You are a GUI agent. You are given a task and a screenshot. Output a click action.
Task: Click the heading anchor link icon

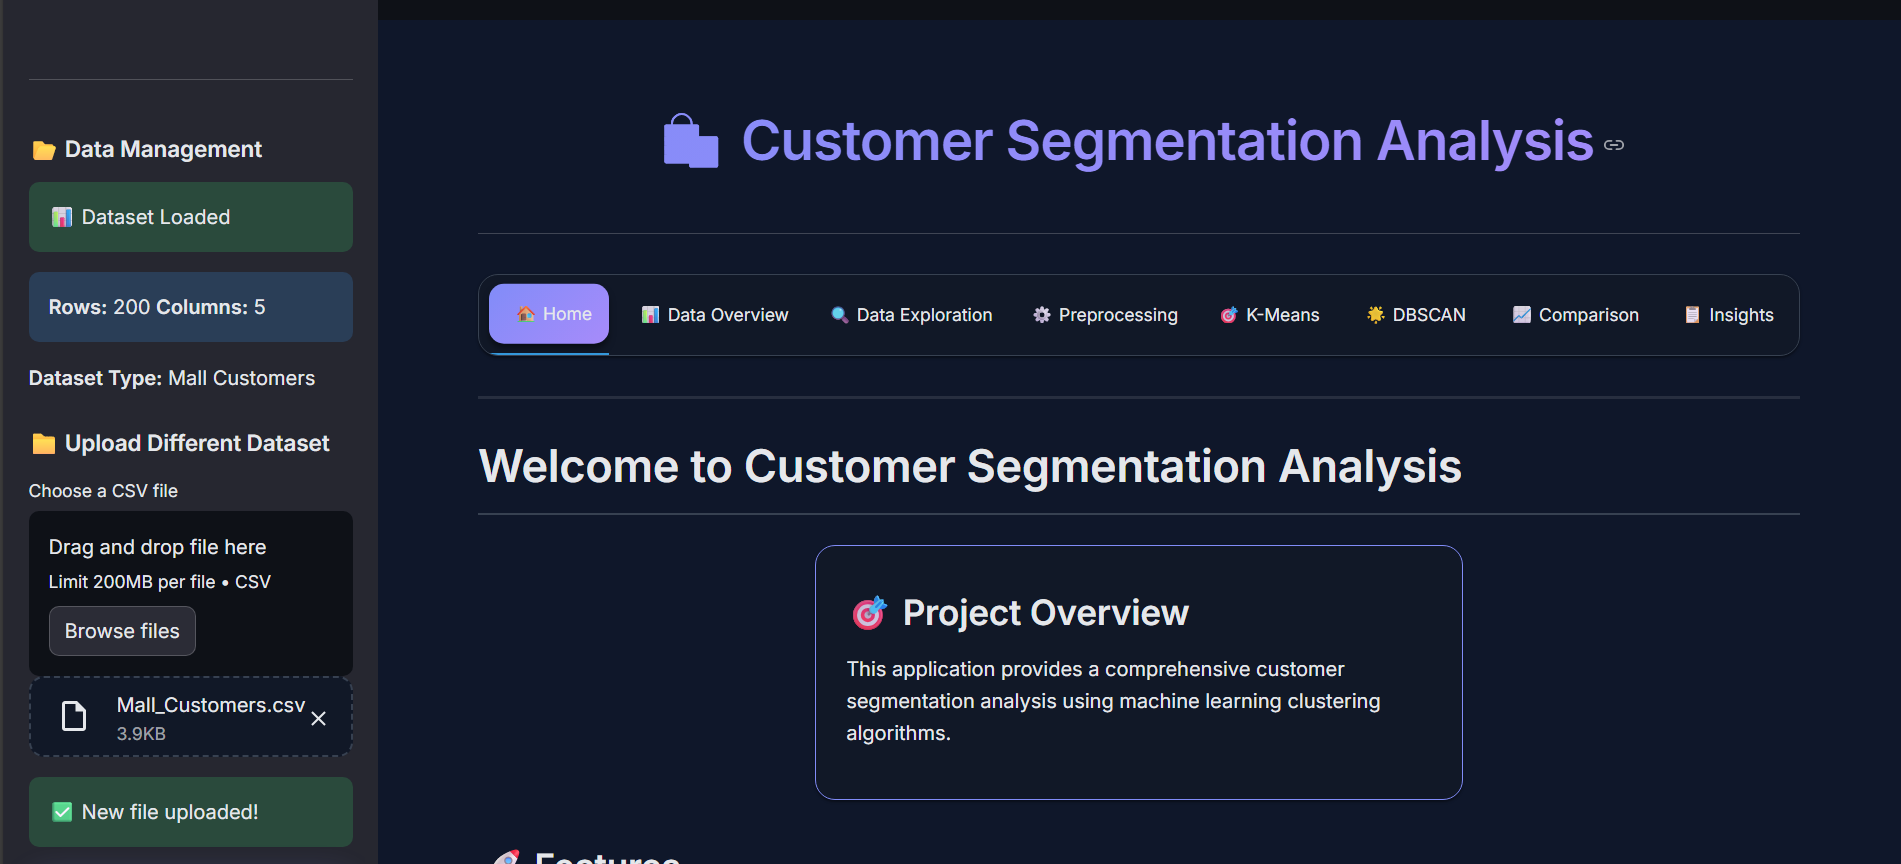click(x=1614, y=145)
